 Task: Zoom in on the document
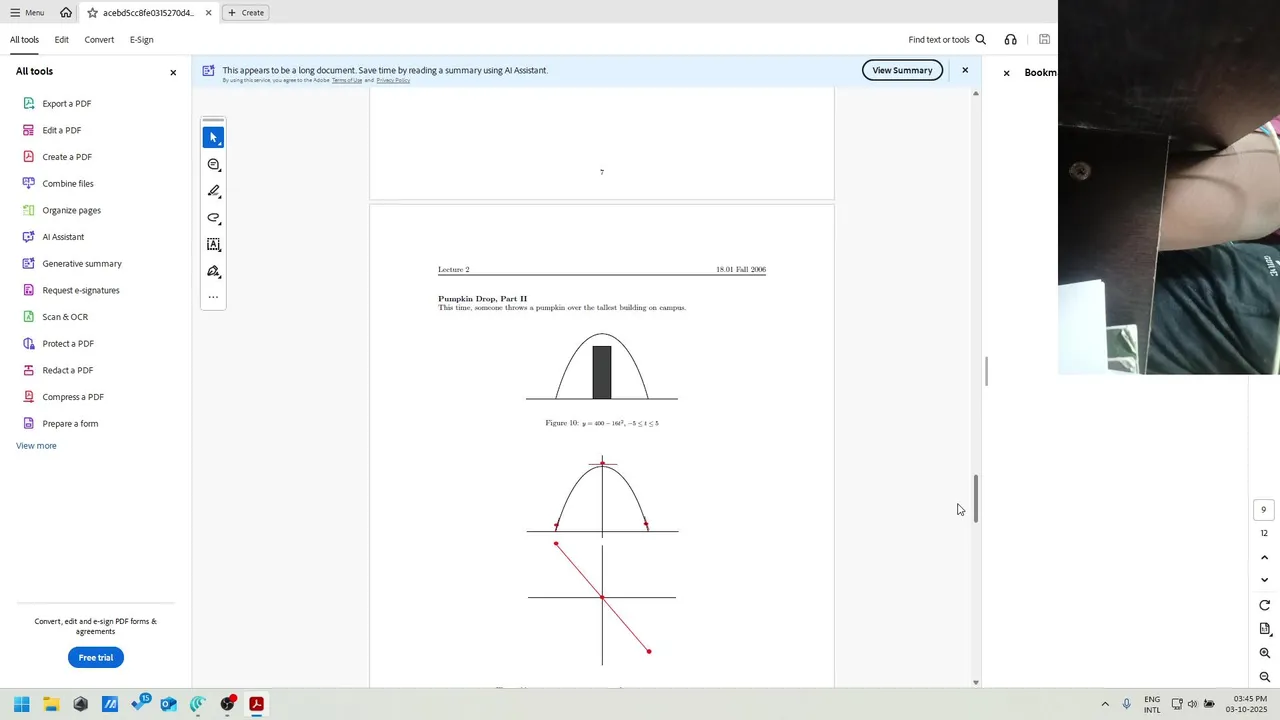pyautogui.click(x=1264, y=653)
